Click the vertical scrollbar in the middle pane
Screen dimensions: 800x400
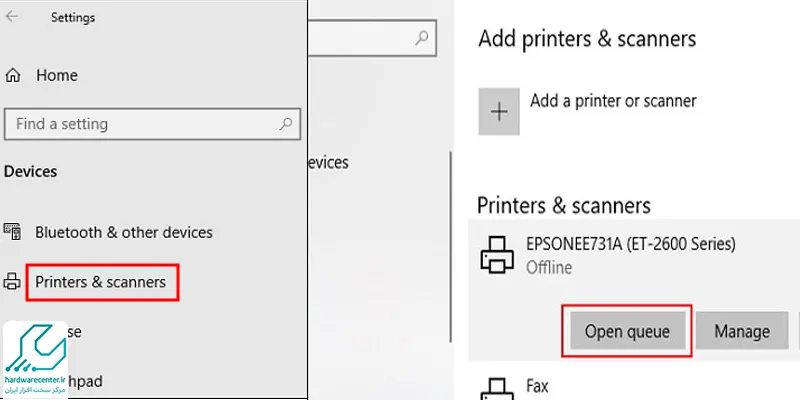click(450, 247)
